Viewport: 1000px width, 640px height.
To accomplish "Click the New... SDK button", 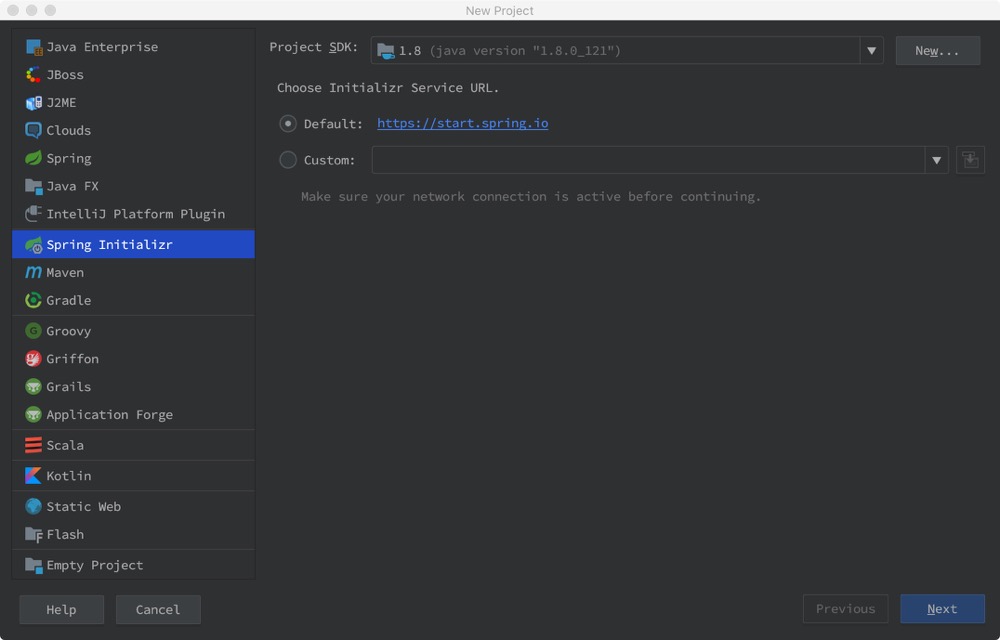I will pos(938,51).
